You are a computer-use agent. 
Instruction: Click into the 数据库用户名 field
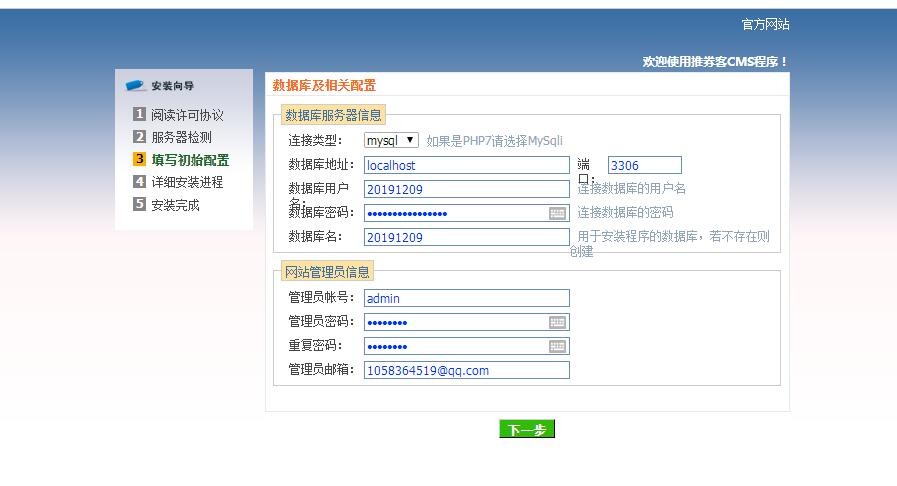click(x=466, y=189)
